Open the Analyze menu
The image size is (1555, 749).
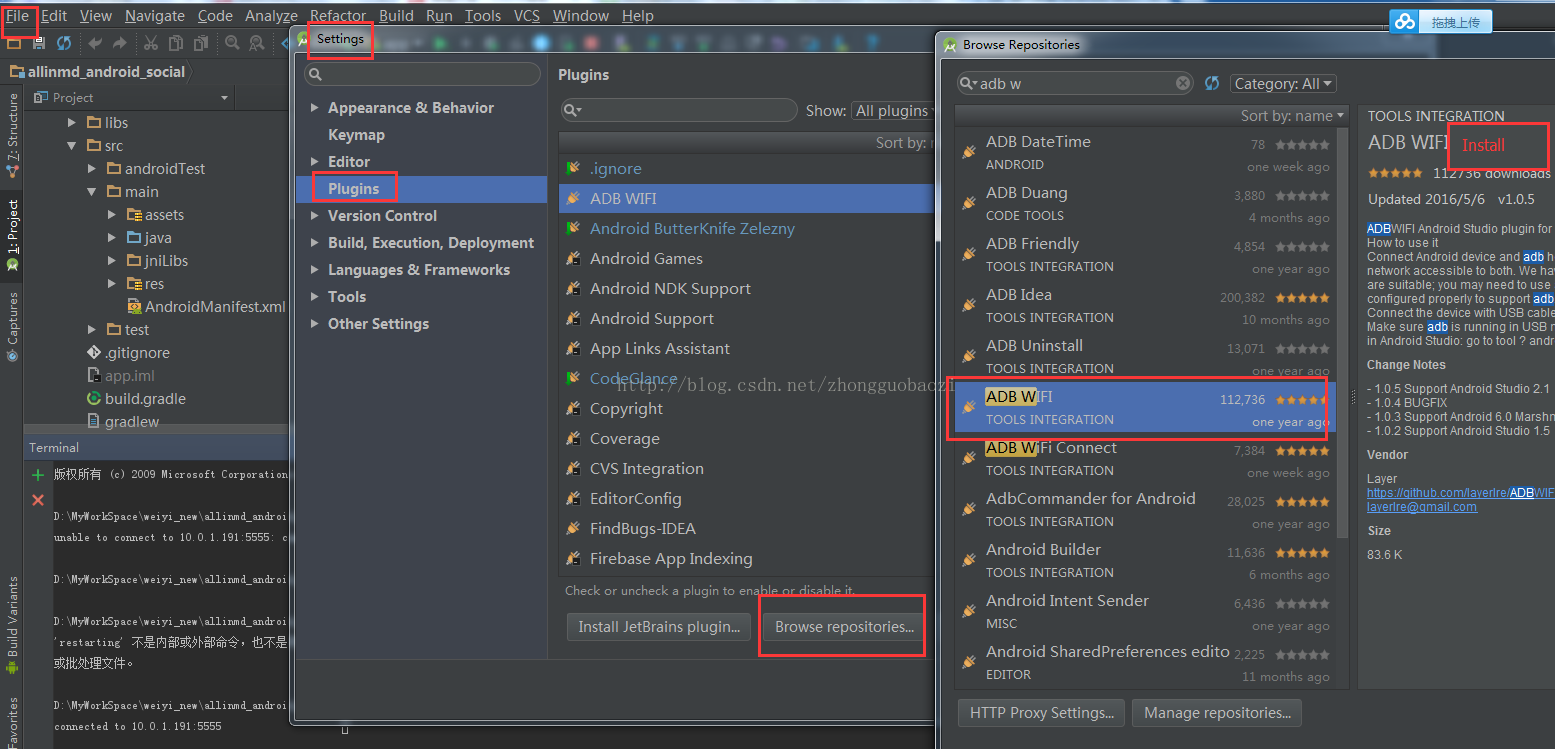(271, 15)
